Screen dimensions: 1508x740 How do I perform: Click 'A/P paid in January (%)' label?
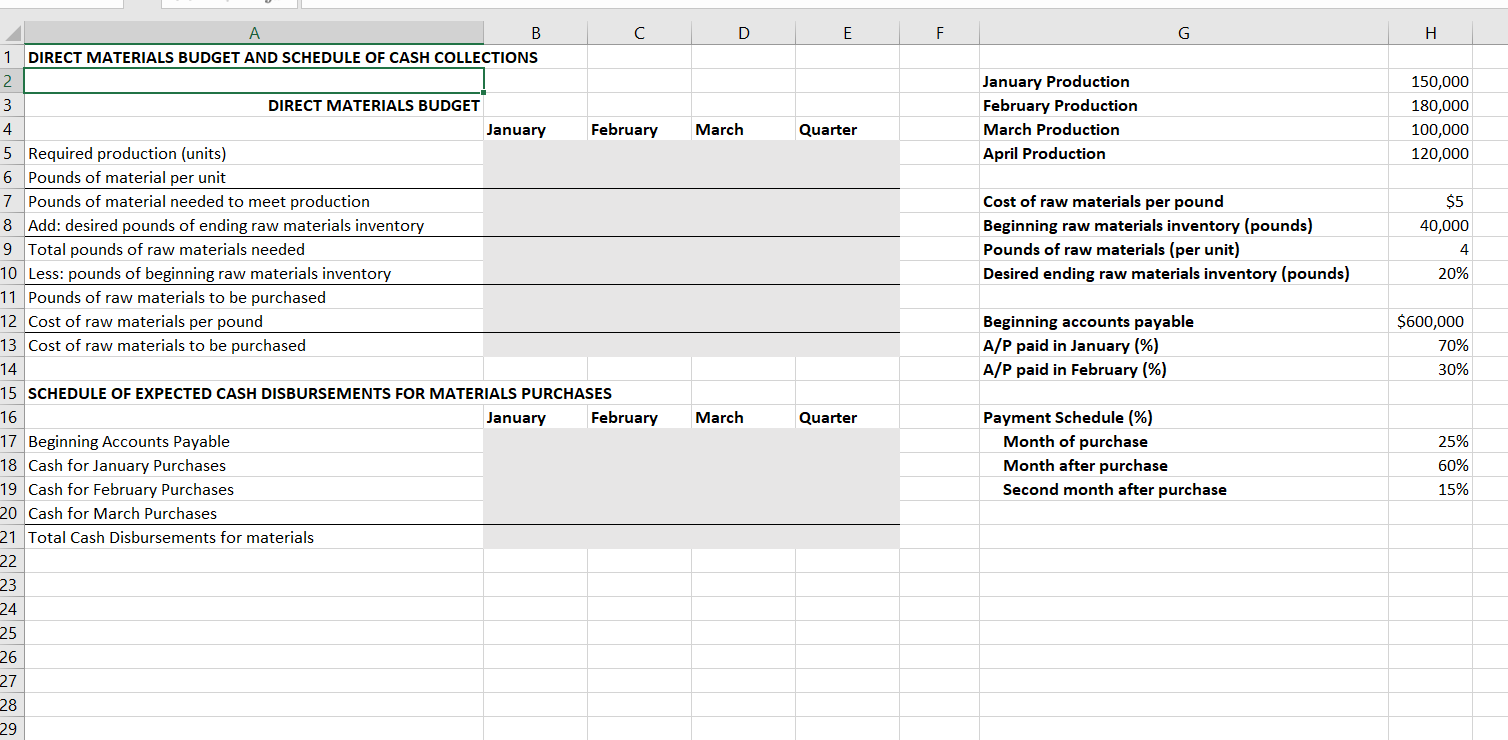coord(1071,346)
